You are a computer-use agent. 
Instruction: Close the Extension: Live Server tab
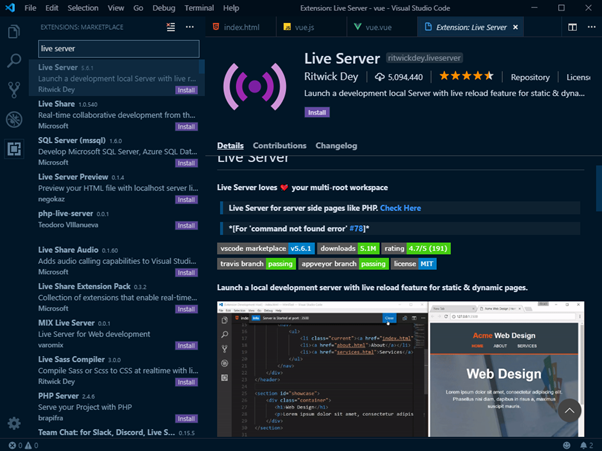515,27
